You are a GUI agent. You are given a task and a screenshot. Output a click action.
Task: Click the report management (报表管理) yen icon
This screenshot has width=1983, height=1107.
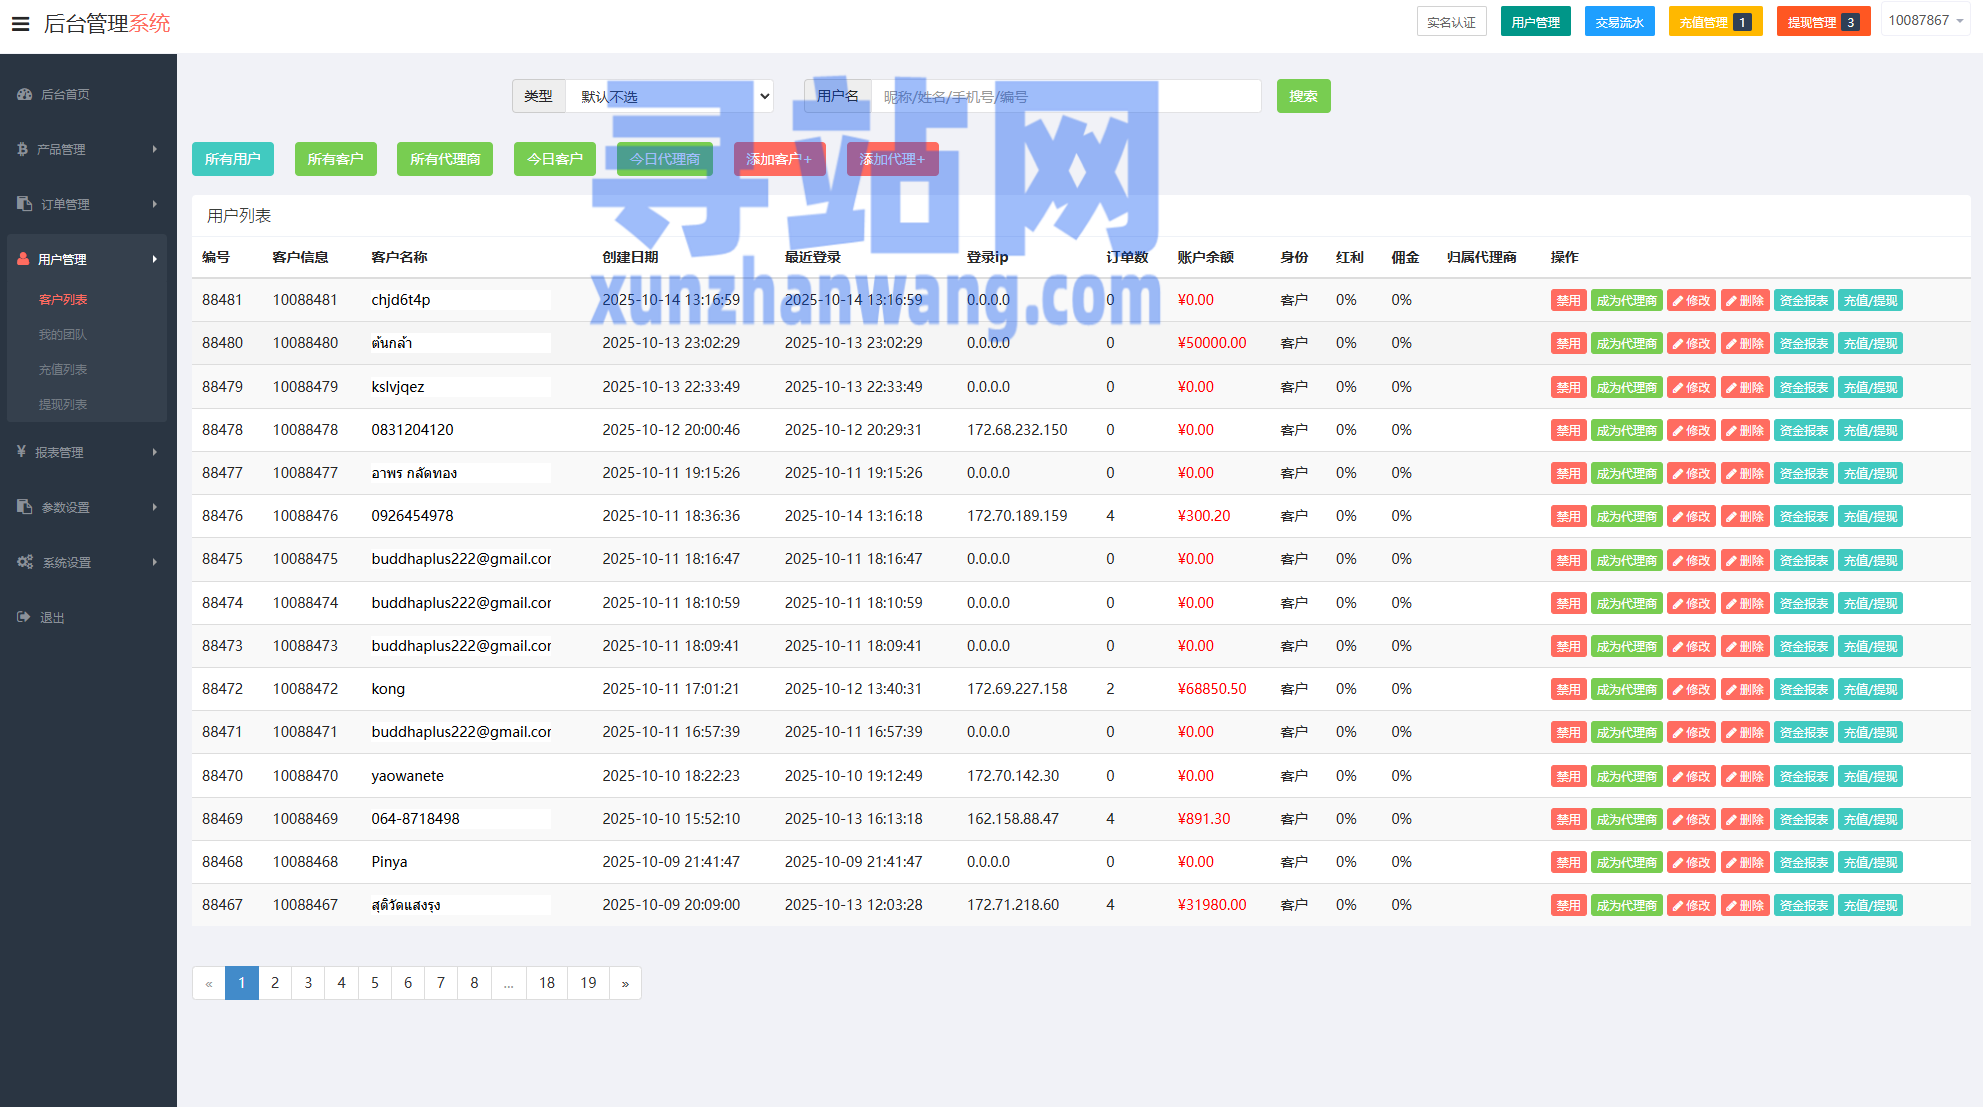[21, 452]
